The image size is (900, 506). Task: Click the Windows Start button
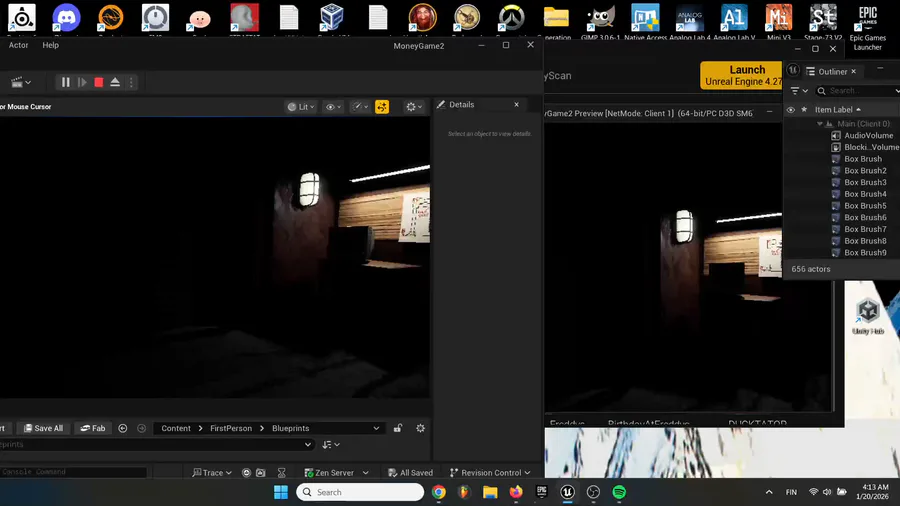point(281,492)
